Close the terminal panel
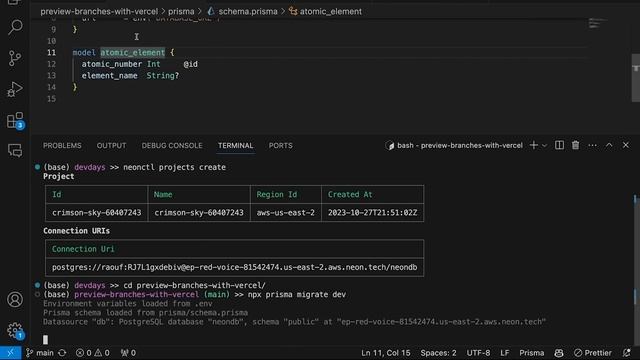Viewport: 640px width, 360px height. point(626,145)
